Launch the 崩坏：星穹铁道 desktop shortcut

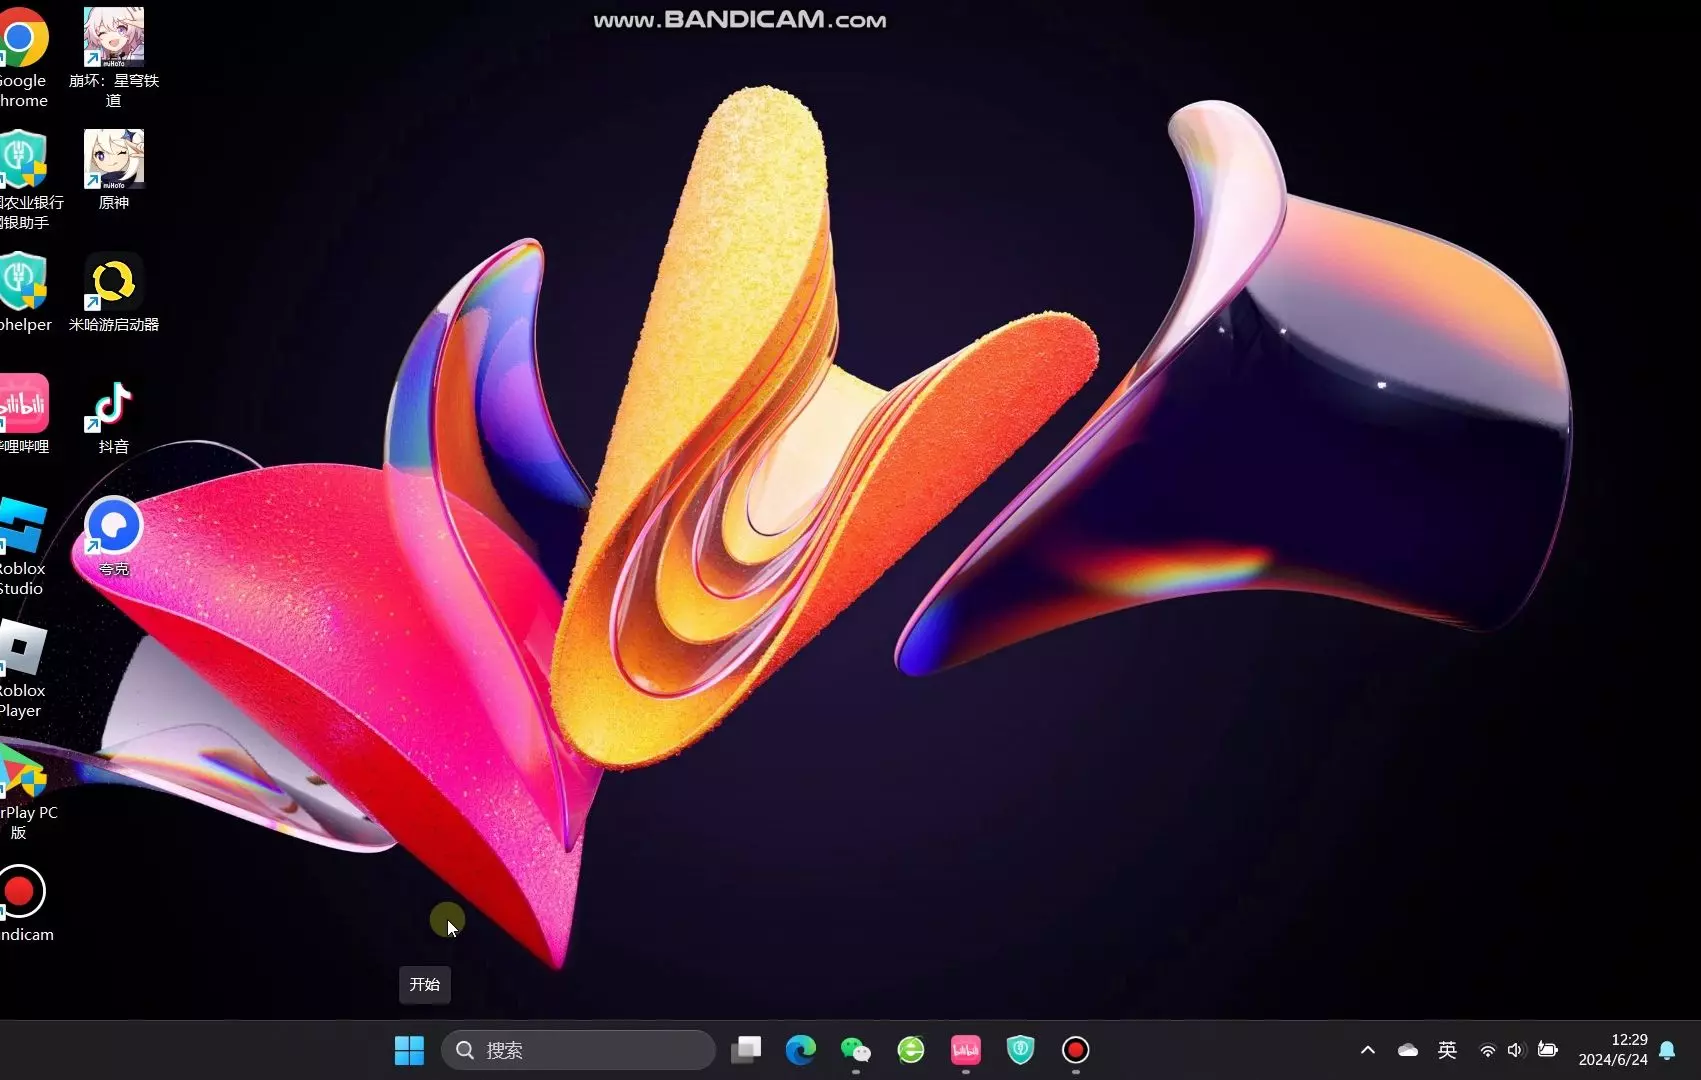coord(114,57)
